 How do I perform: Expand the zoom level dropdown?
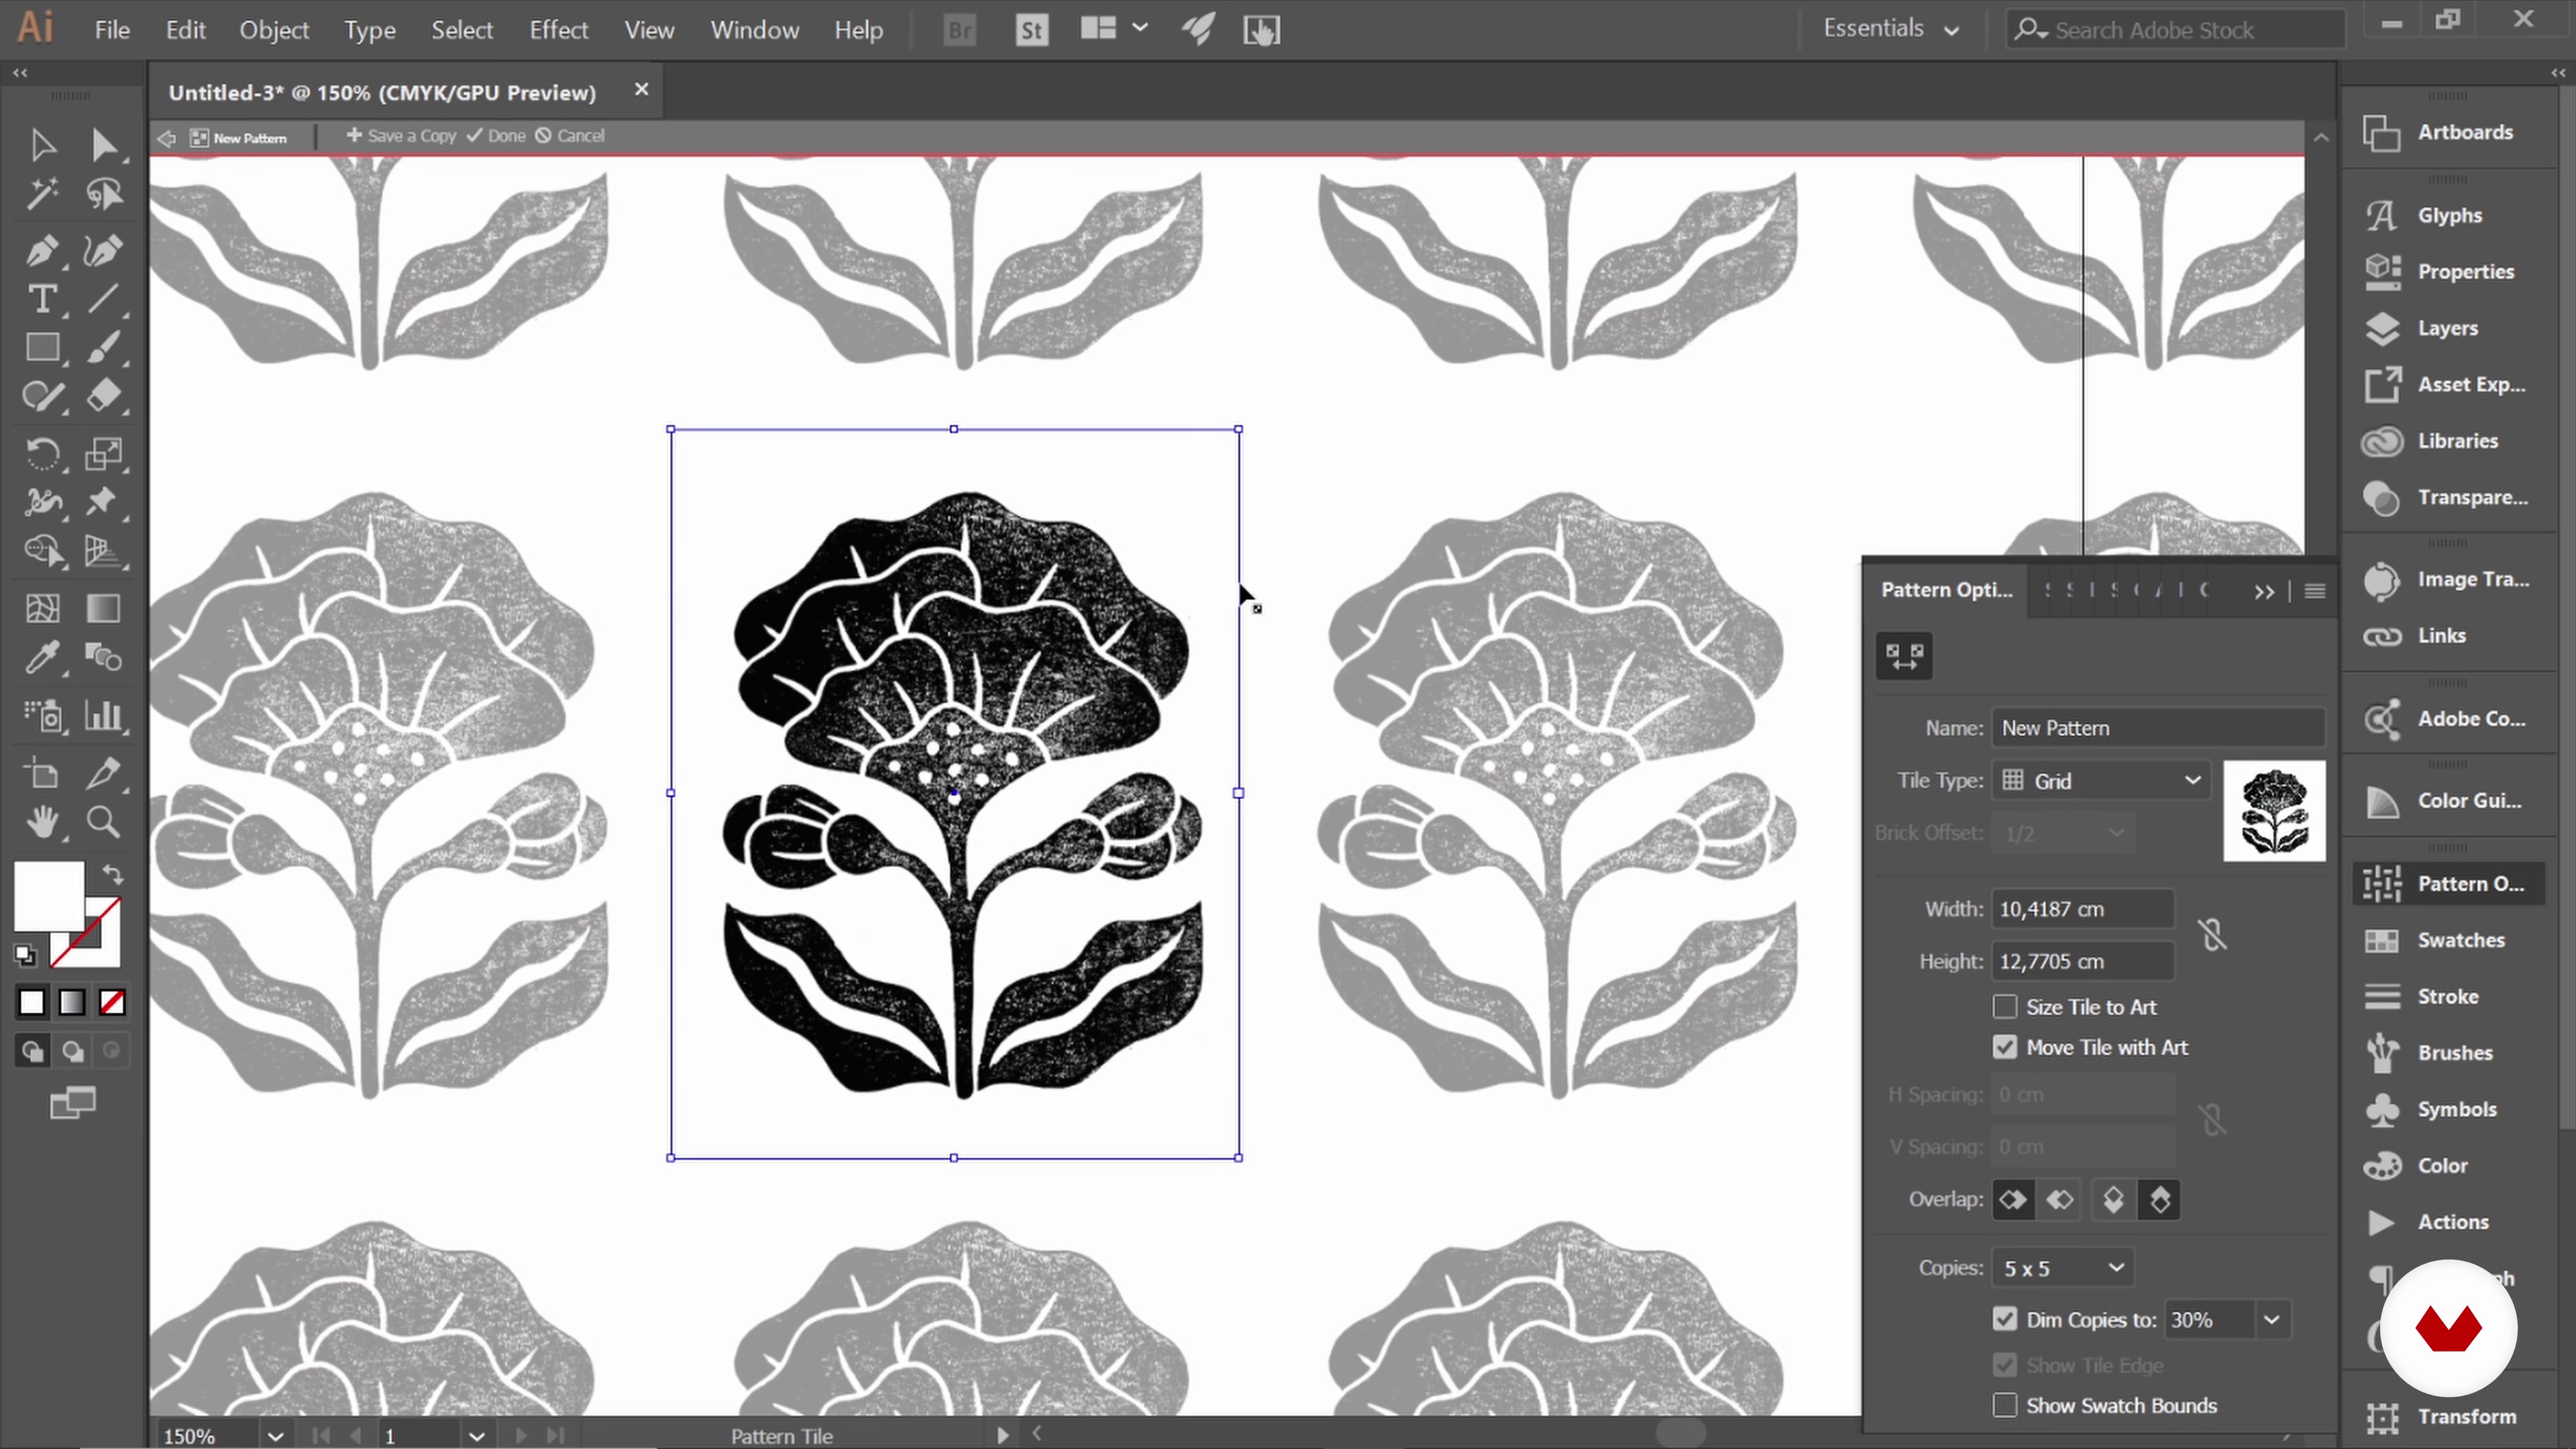[x=275, y=1436]
